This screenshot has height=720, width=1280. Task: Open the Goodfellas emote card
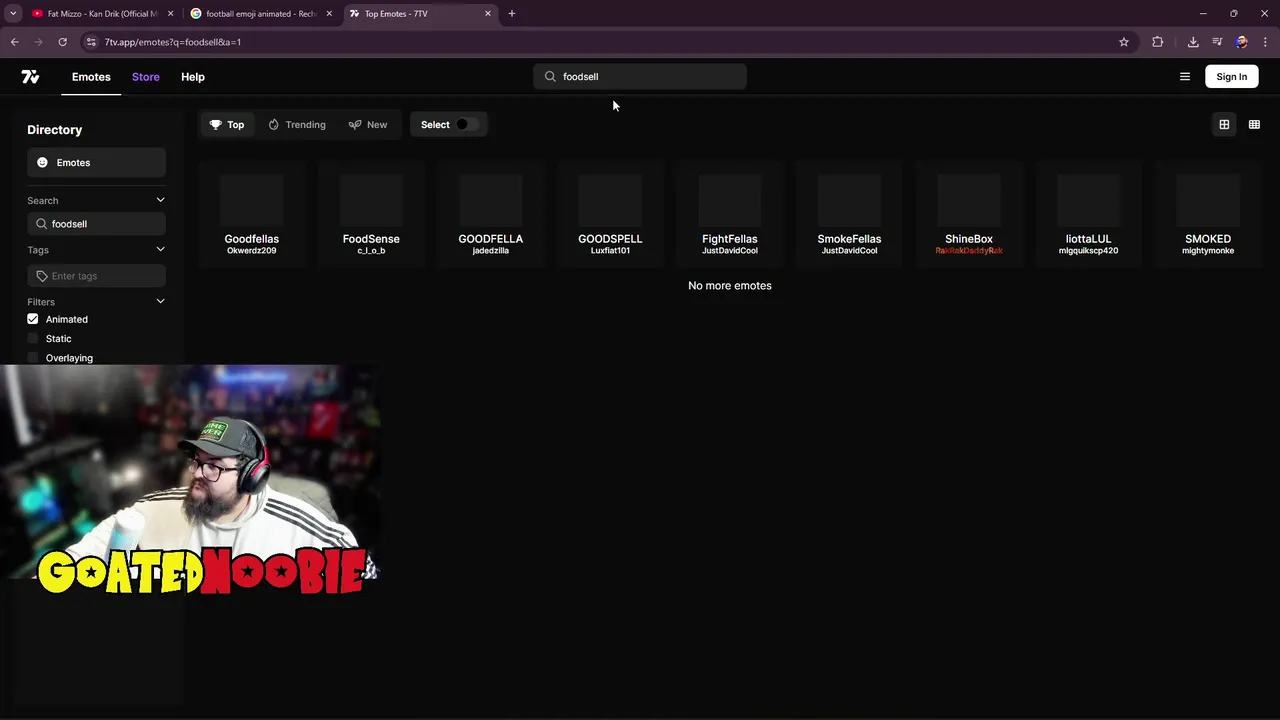[x=252, y=214]
